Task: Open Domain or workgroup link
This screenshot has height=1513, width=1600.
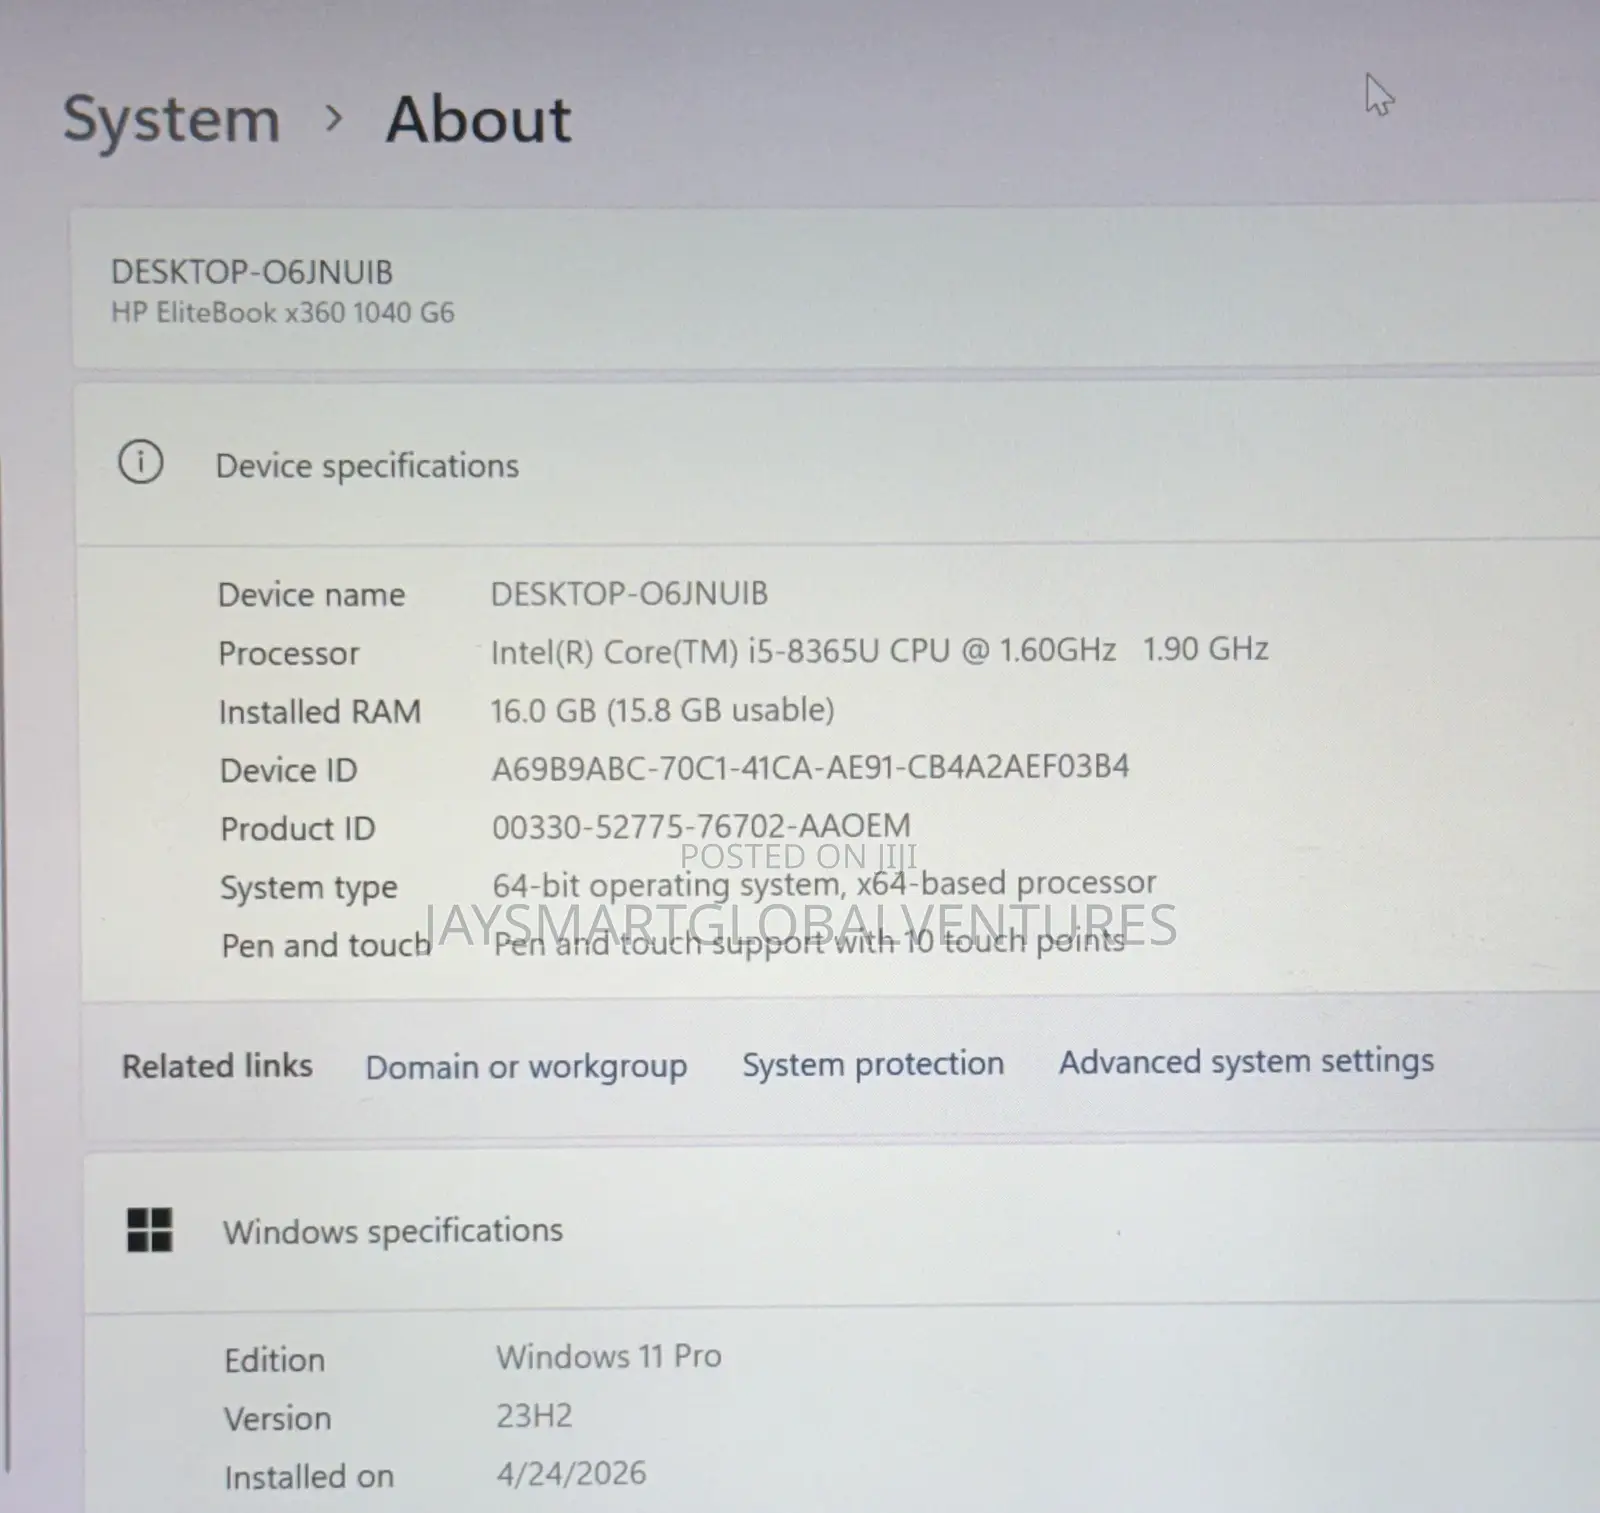Action: click(x=526, y=1067)
